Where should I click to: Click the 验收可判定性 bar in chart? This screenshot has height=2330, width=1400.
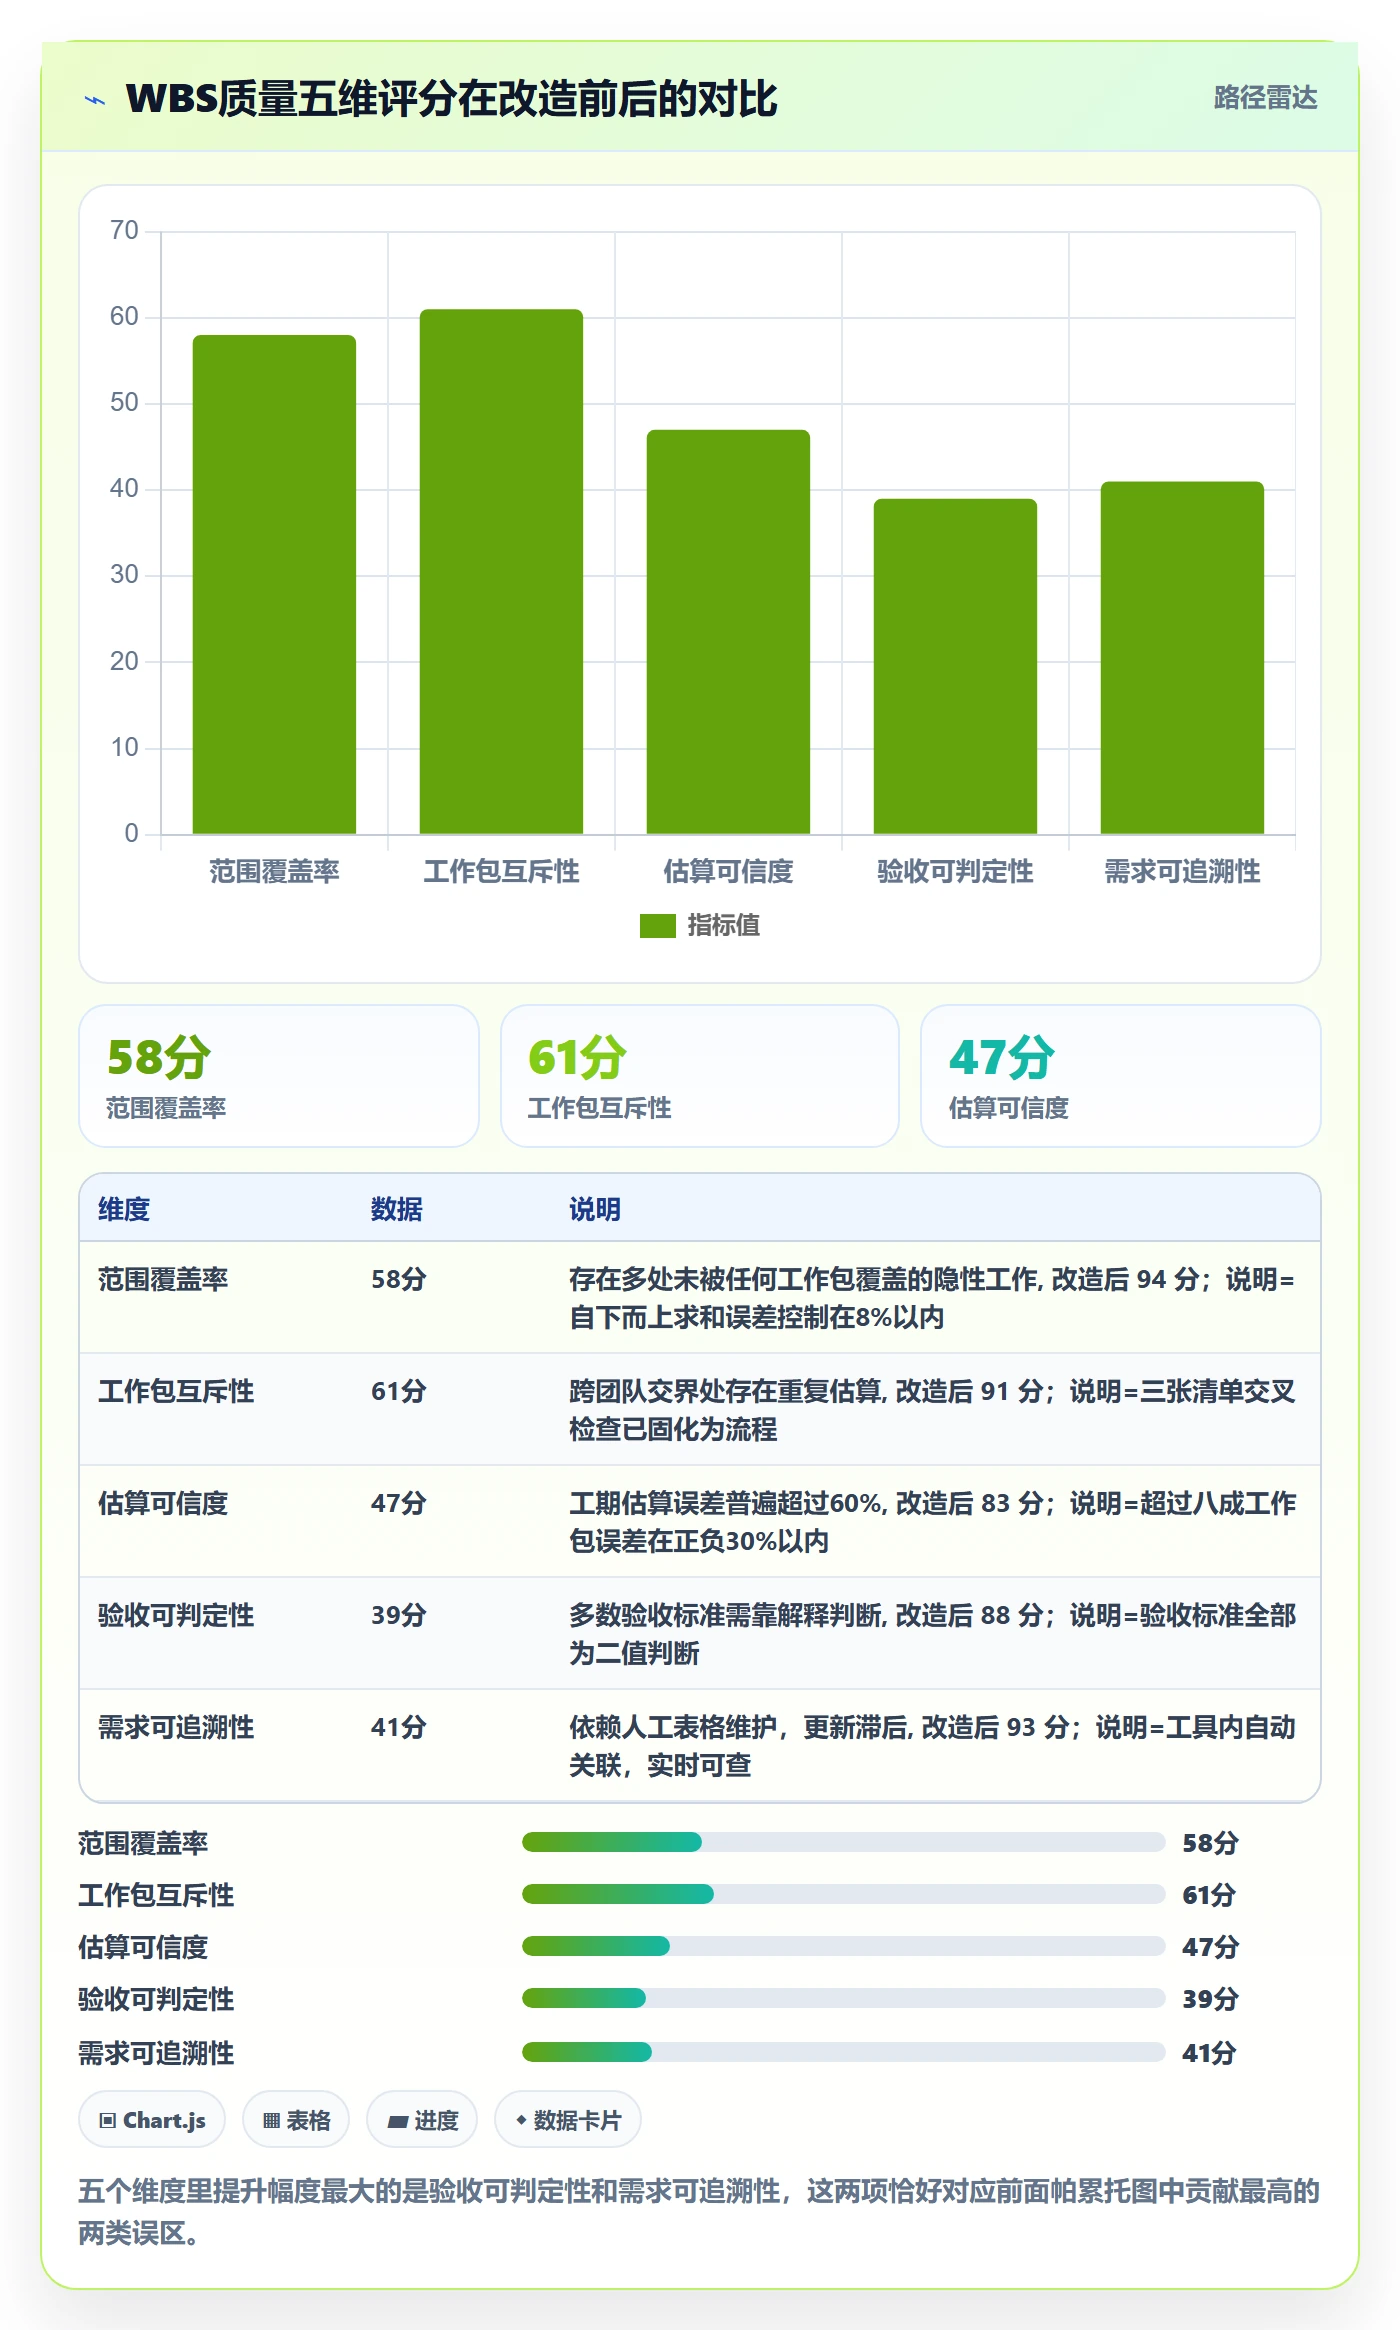click(x=955, y=666)
